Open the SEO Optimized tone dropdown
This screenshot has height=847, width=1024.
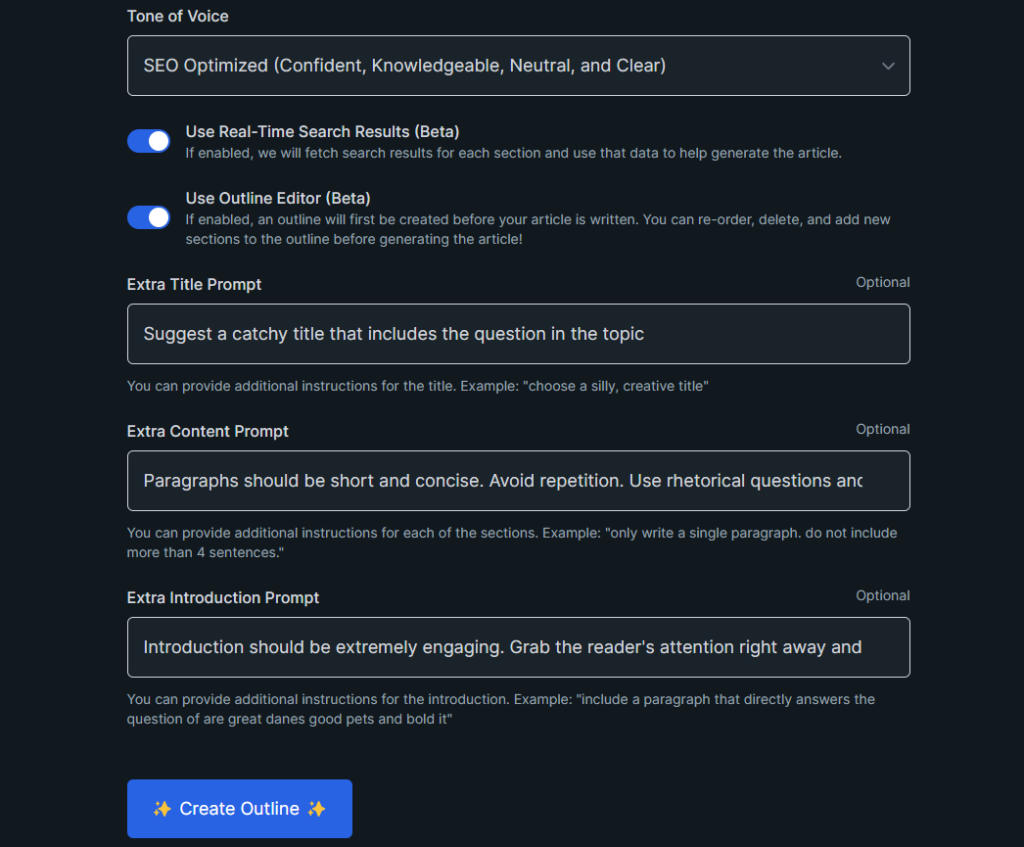(518, 65)
